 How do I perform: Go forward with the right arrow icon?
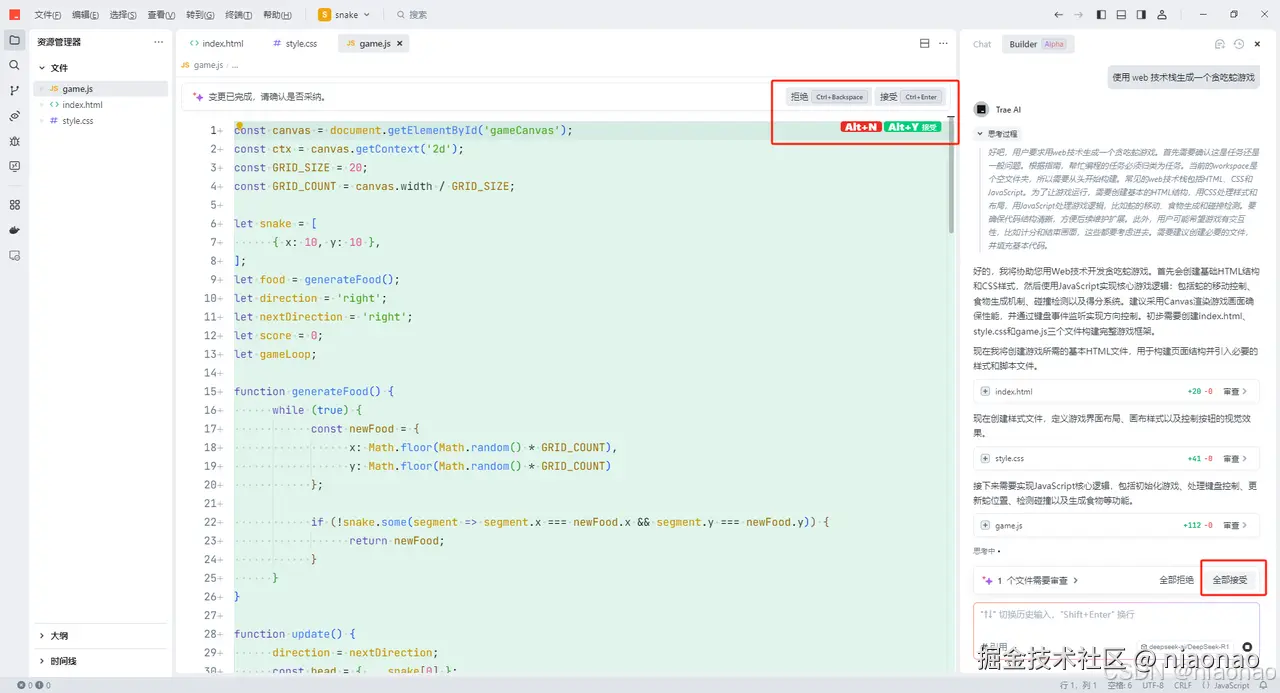[x=1078, y=15]
